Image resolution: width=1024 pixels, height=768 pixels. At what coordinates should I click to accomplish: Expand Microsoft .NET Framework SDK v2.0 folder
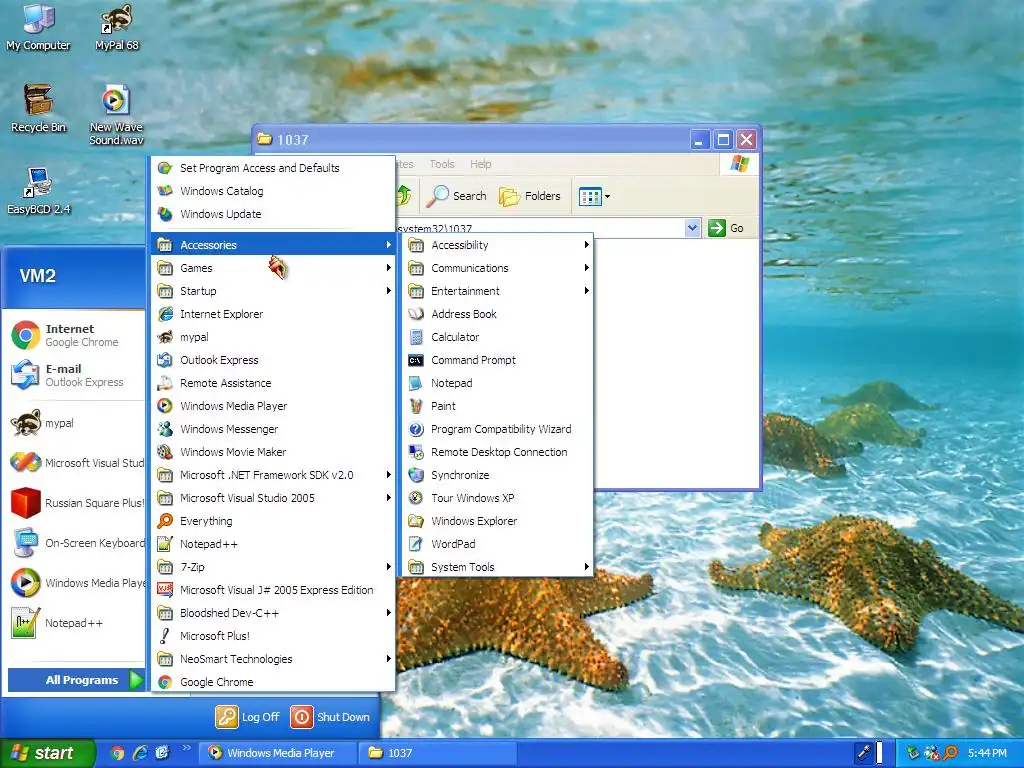[273, 475]
